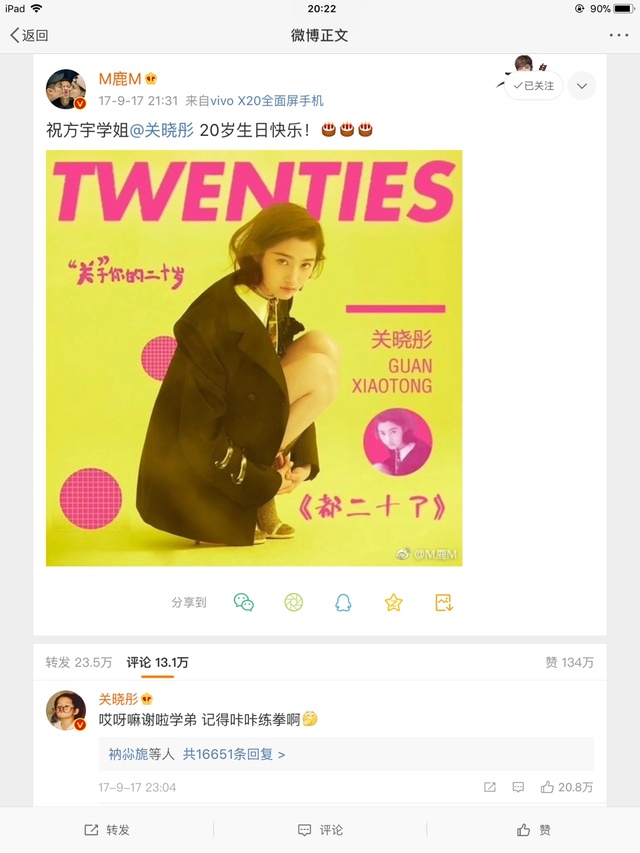This screenshot has height=853, width=640.
Task: Expand post options chevron dropdown
Action: click(x=582, y=86)
